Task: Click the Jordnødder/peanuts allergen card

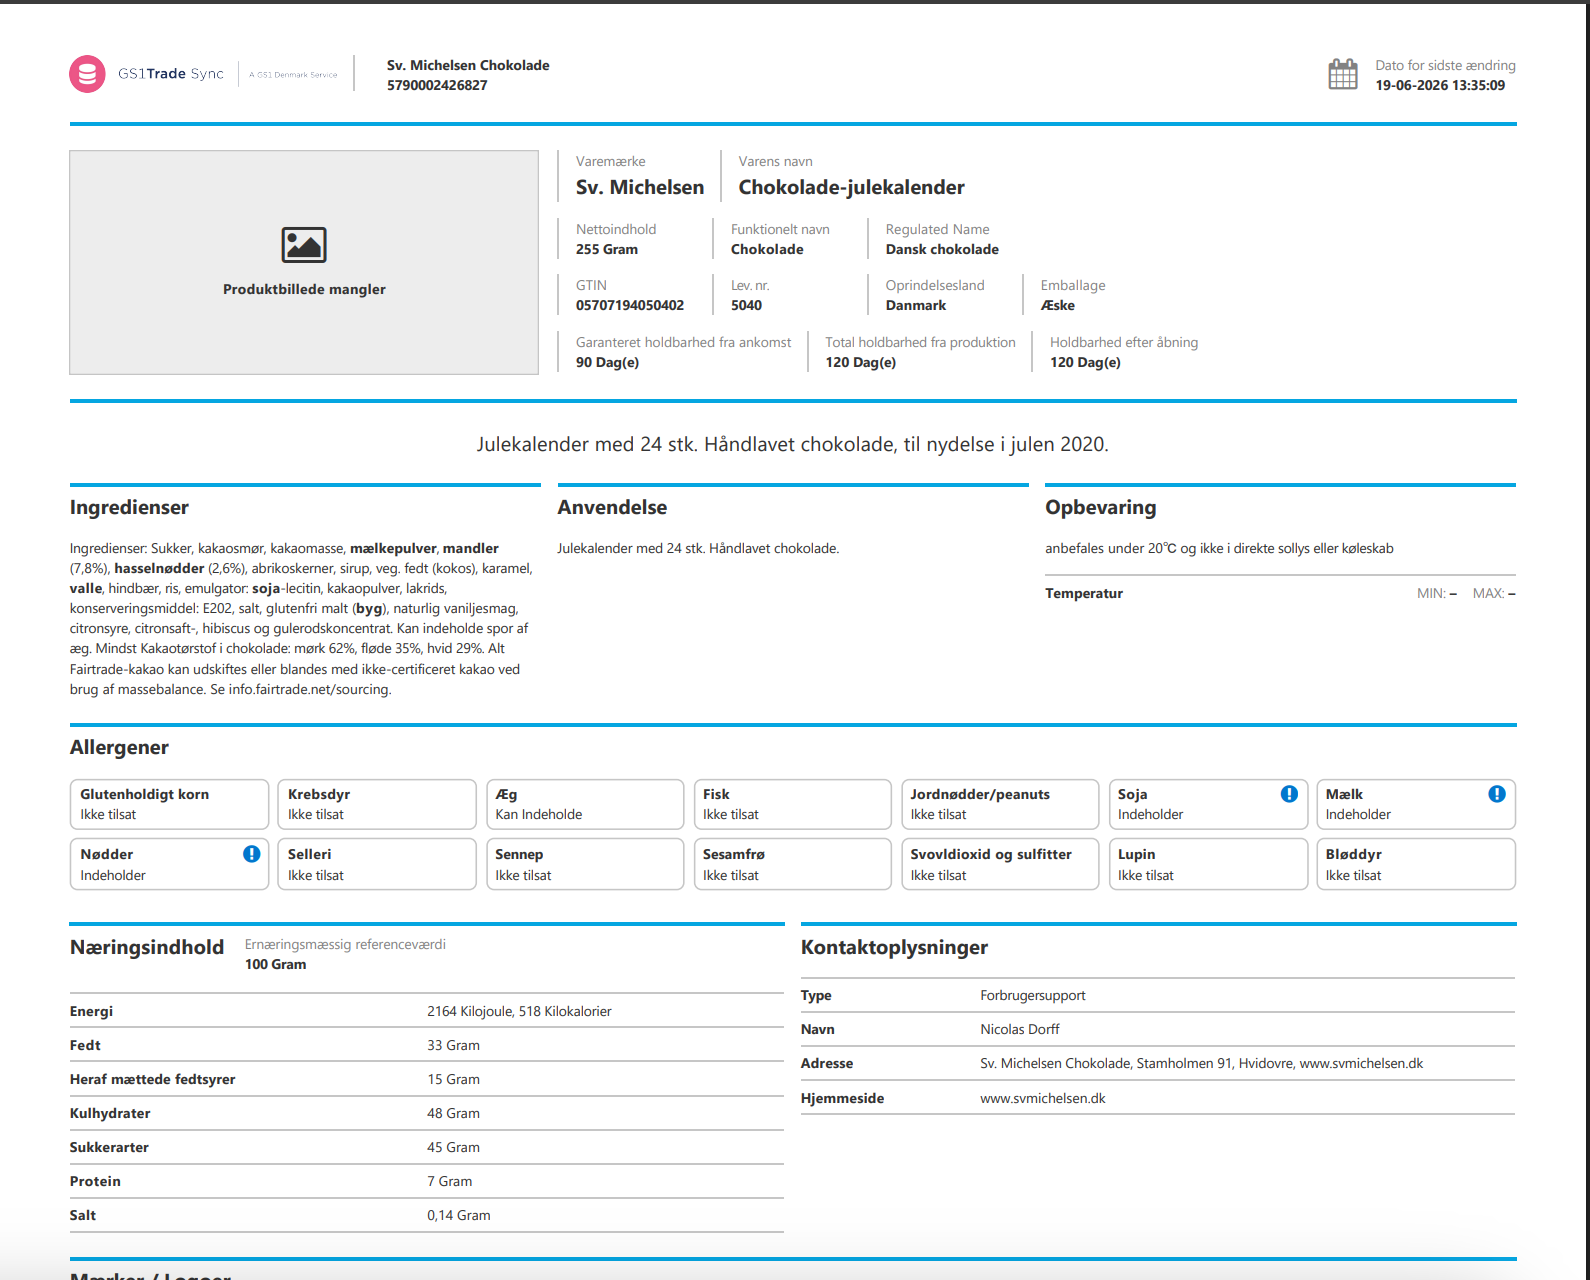Action: pos(1000,804)
